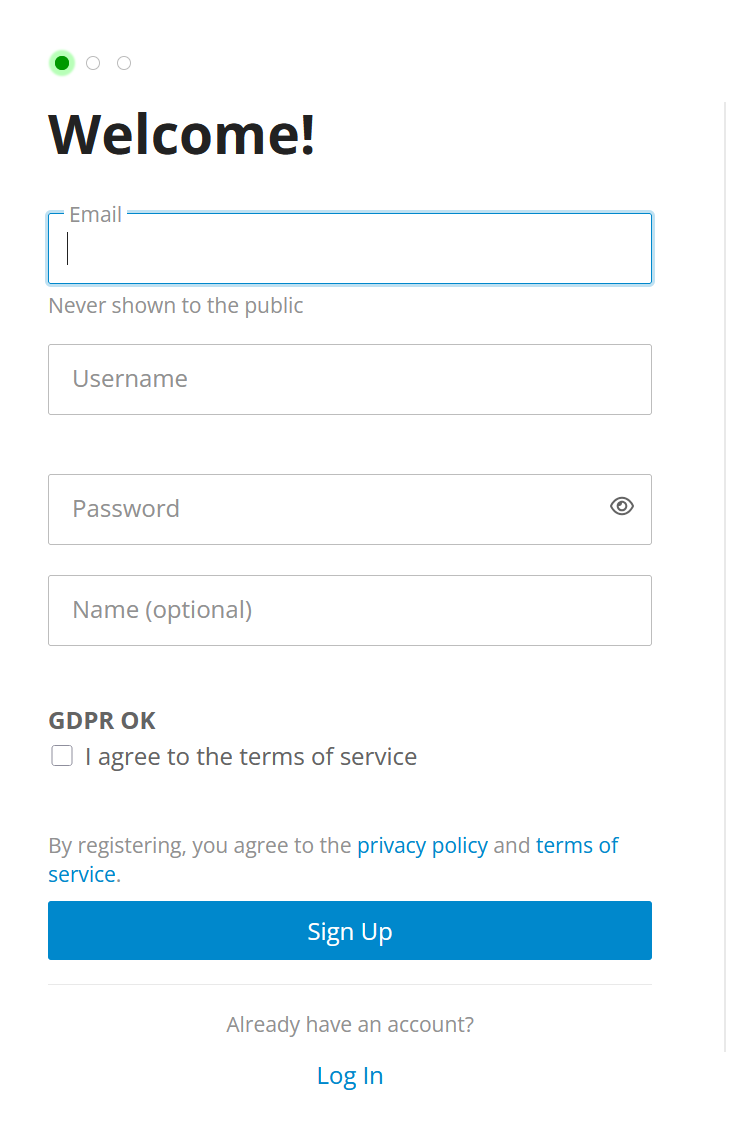Select the Name (optional) field
Screen dimensions: 736x1129
(350, 611)
